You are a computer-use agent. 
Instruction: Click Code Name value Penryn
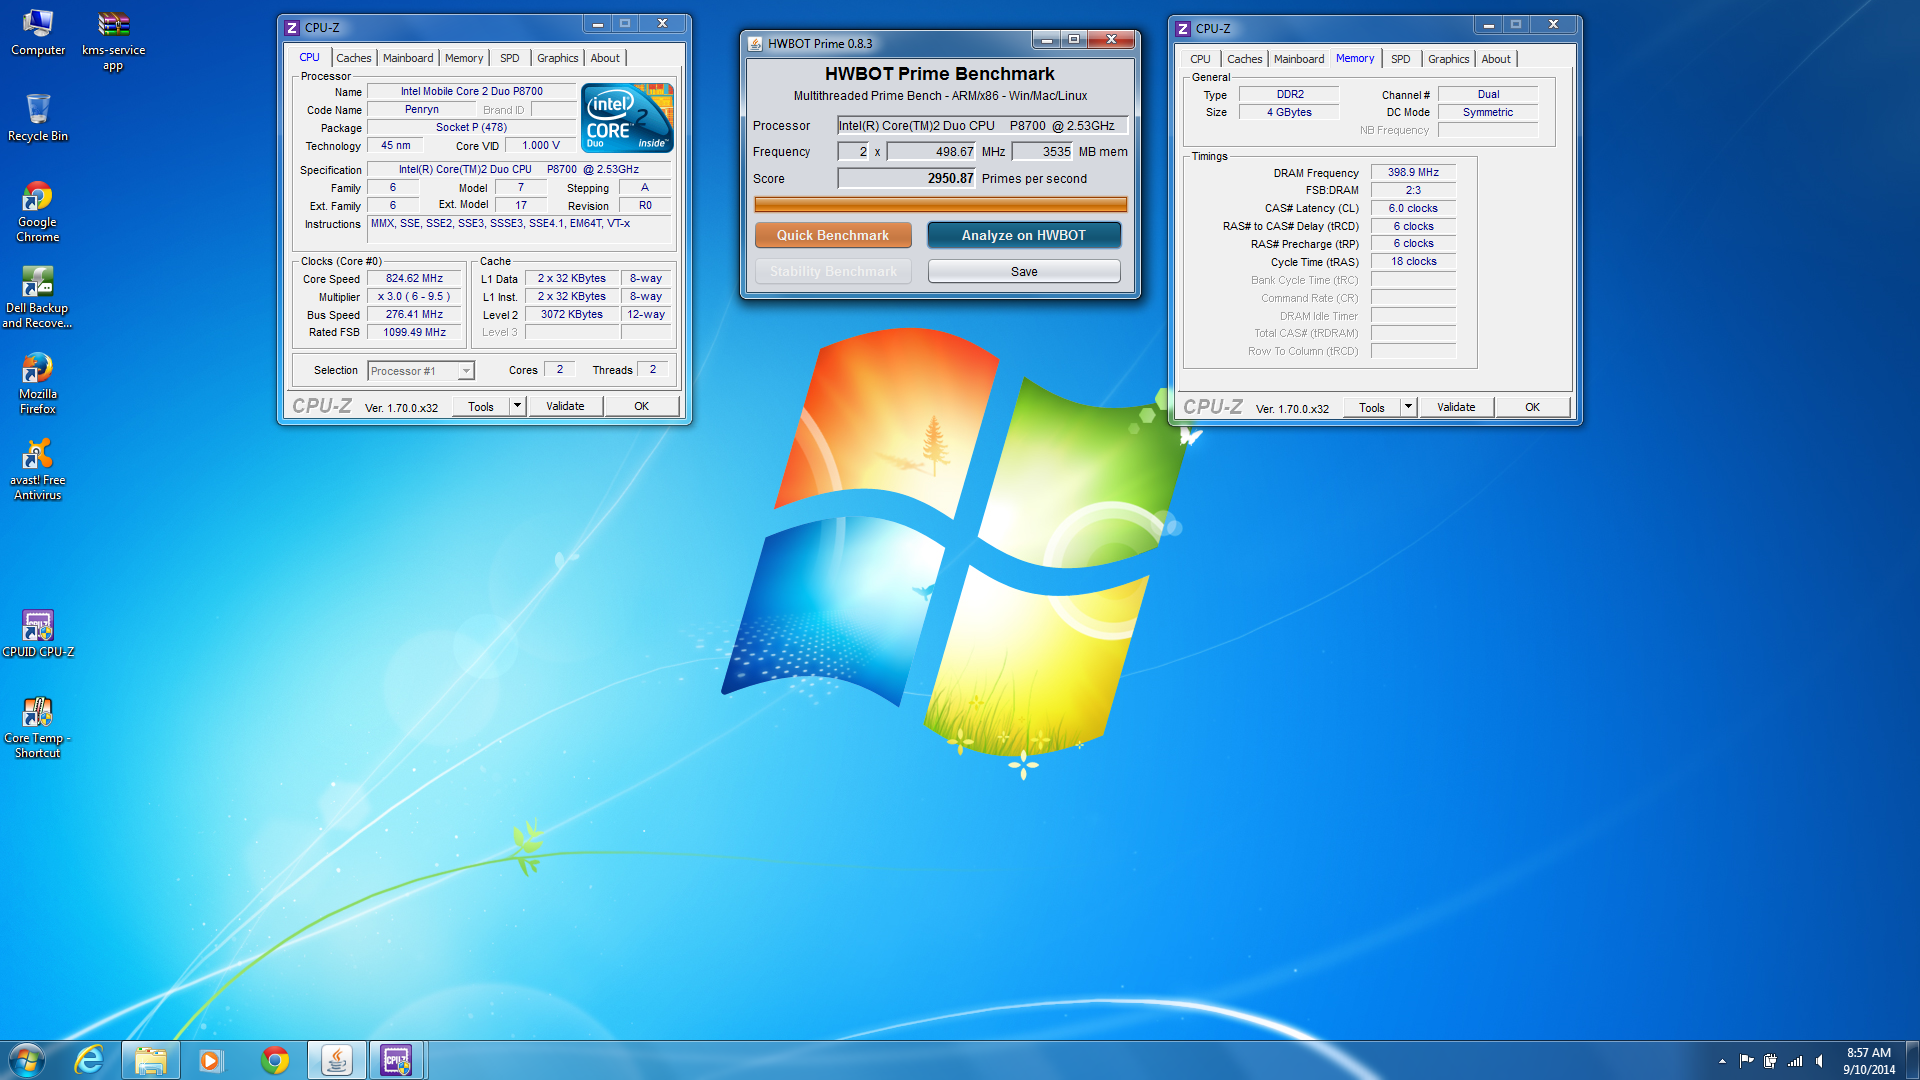point(421,109)
